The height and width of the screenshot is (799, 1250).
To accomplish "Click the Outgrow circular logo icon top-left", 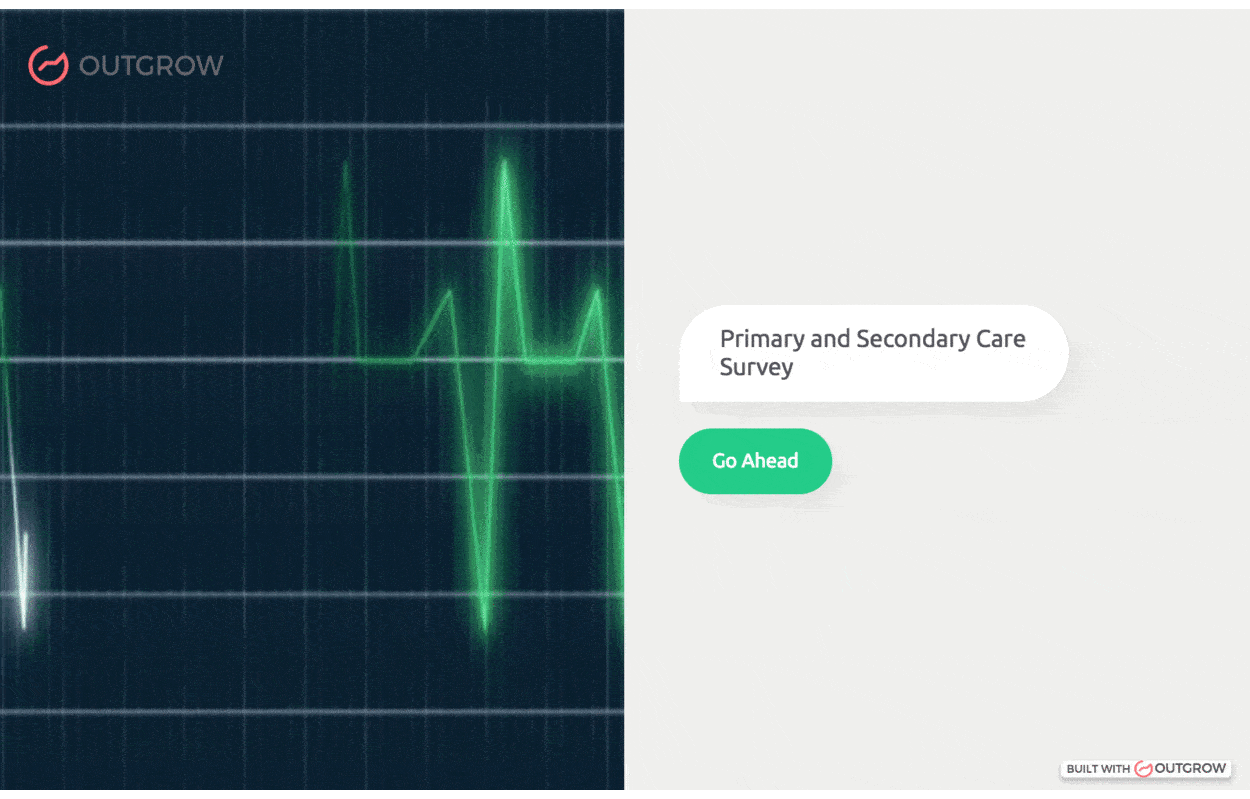I will tap(48, 65).
